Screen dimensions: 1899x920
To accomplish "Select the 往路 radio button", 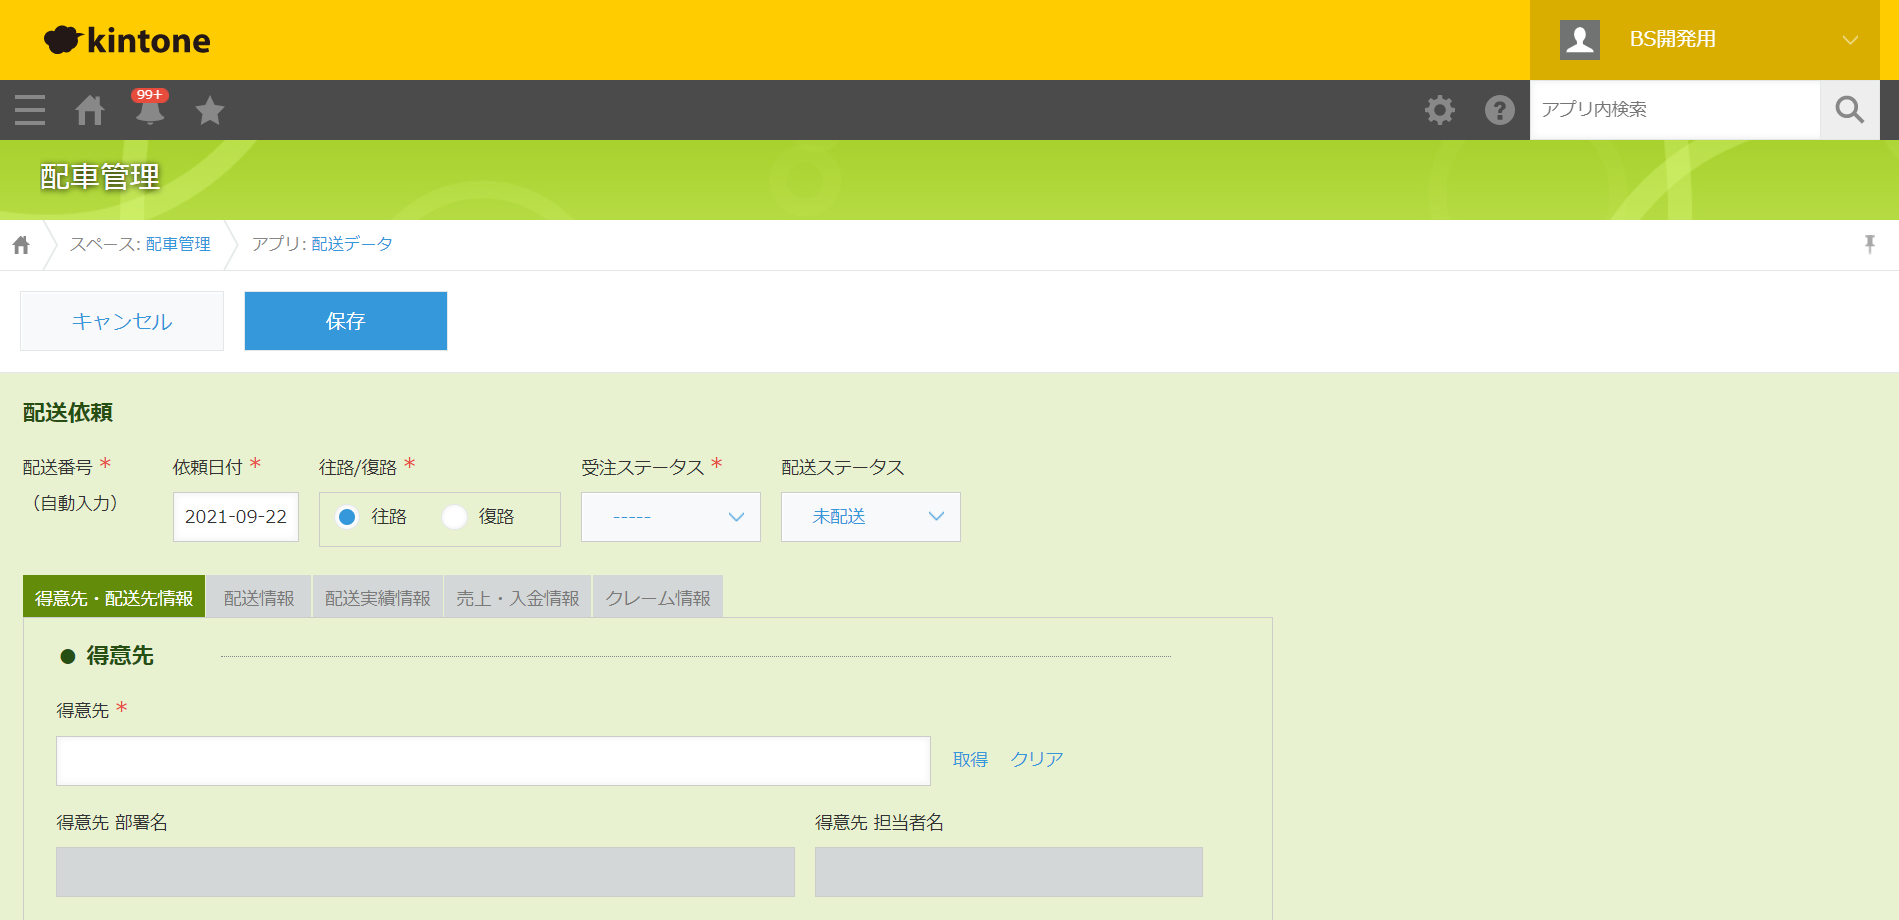I will tap(348, 517).
